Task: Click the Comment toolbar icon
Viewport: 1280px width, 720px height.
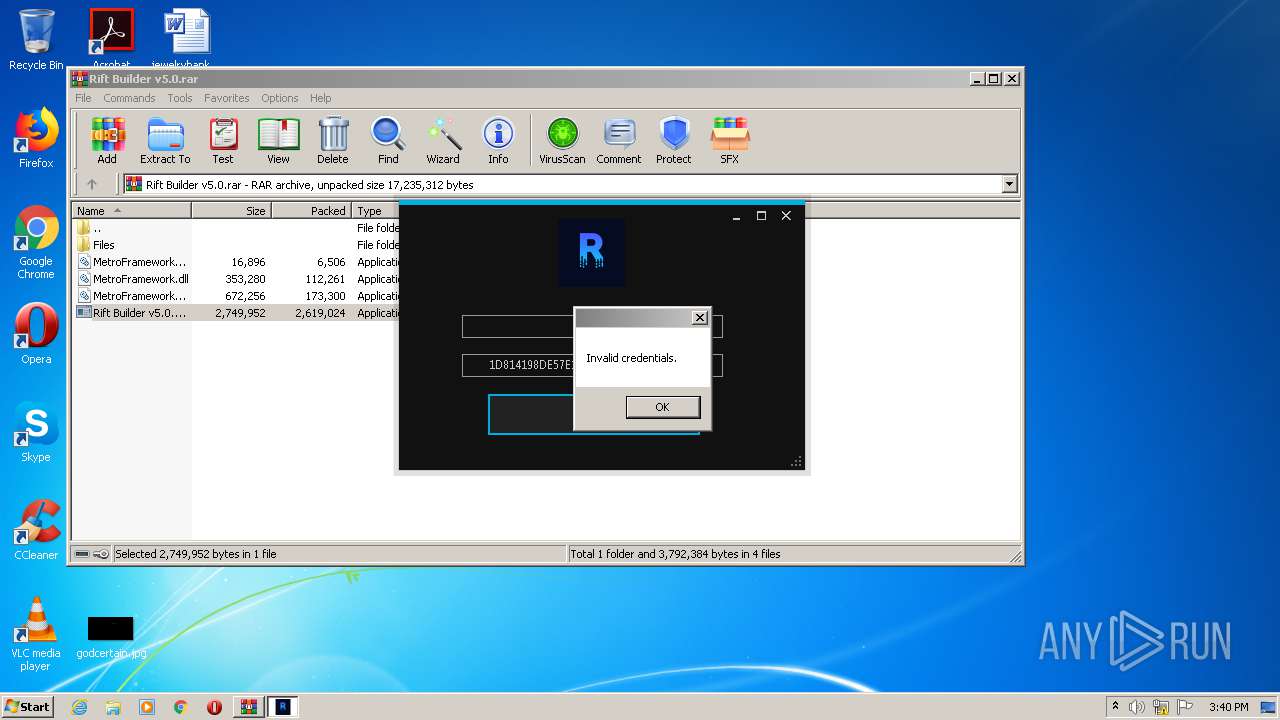Action: coord(619,141)
